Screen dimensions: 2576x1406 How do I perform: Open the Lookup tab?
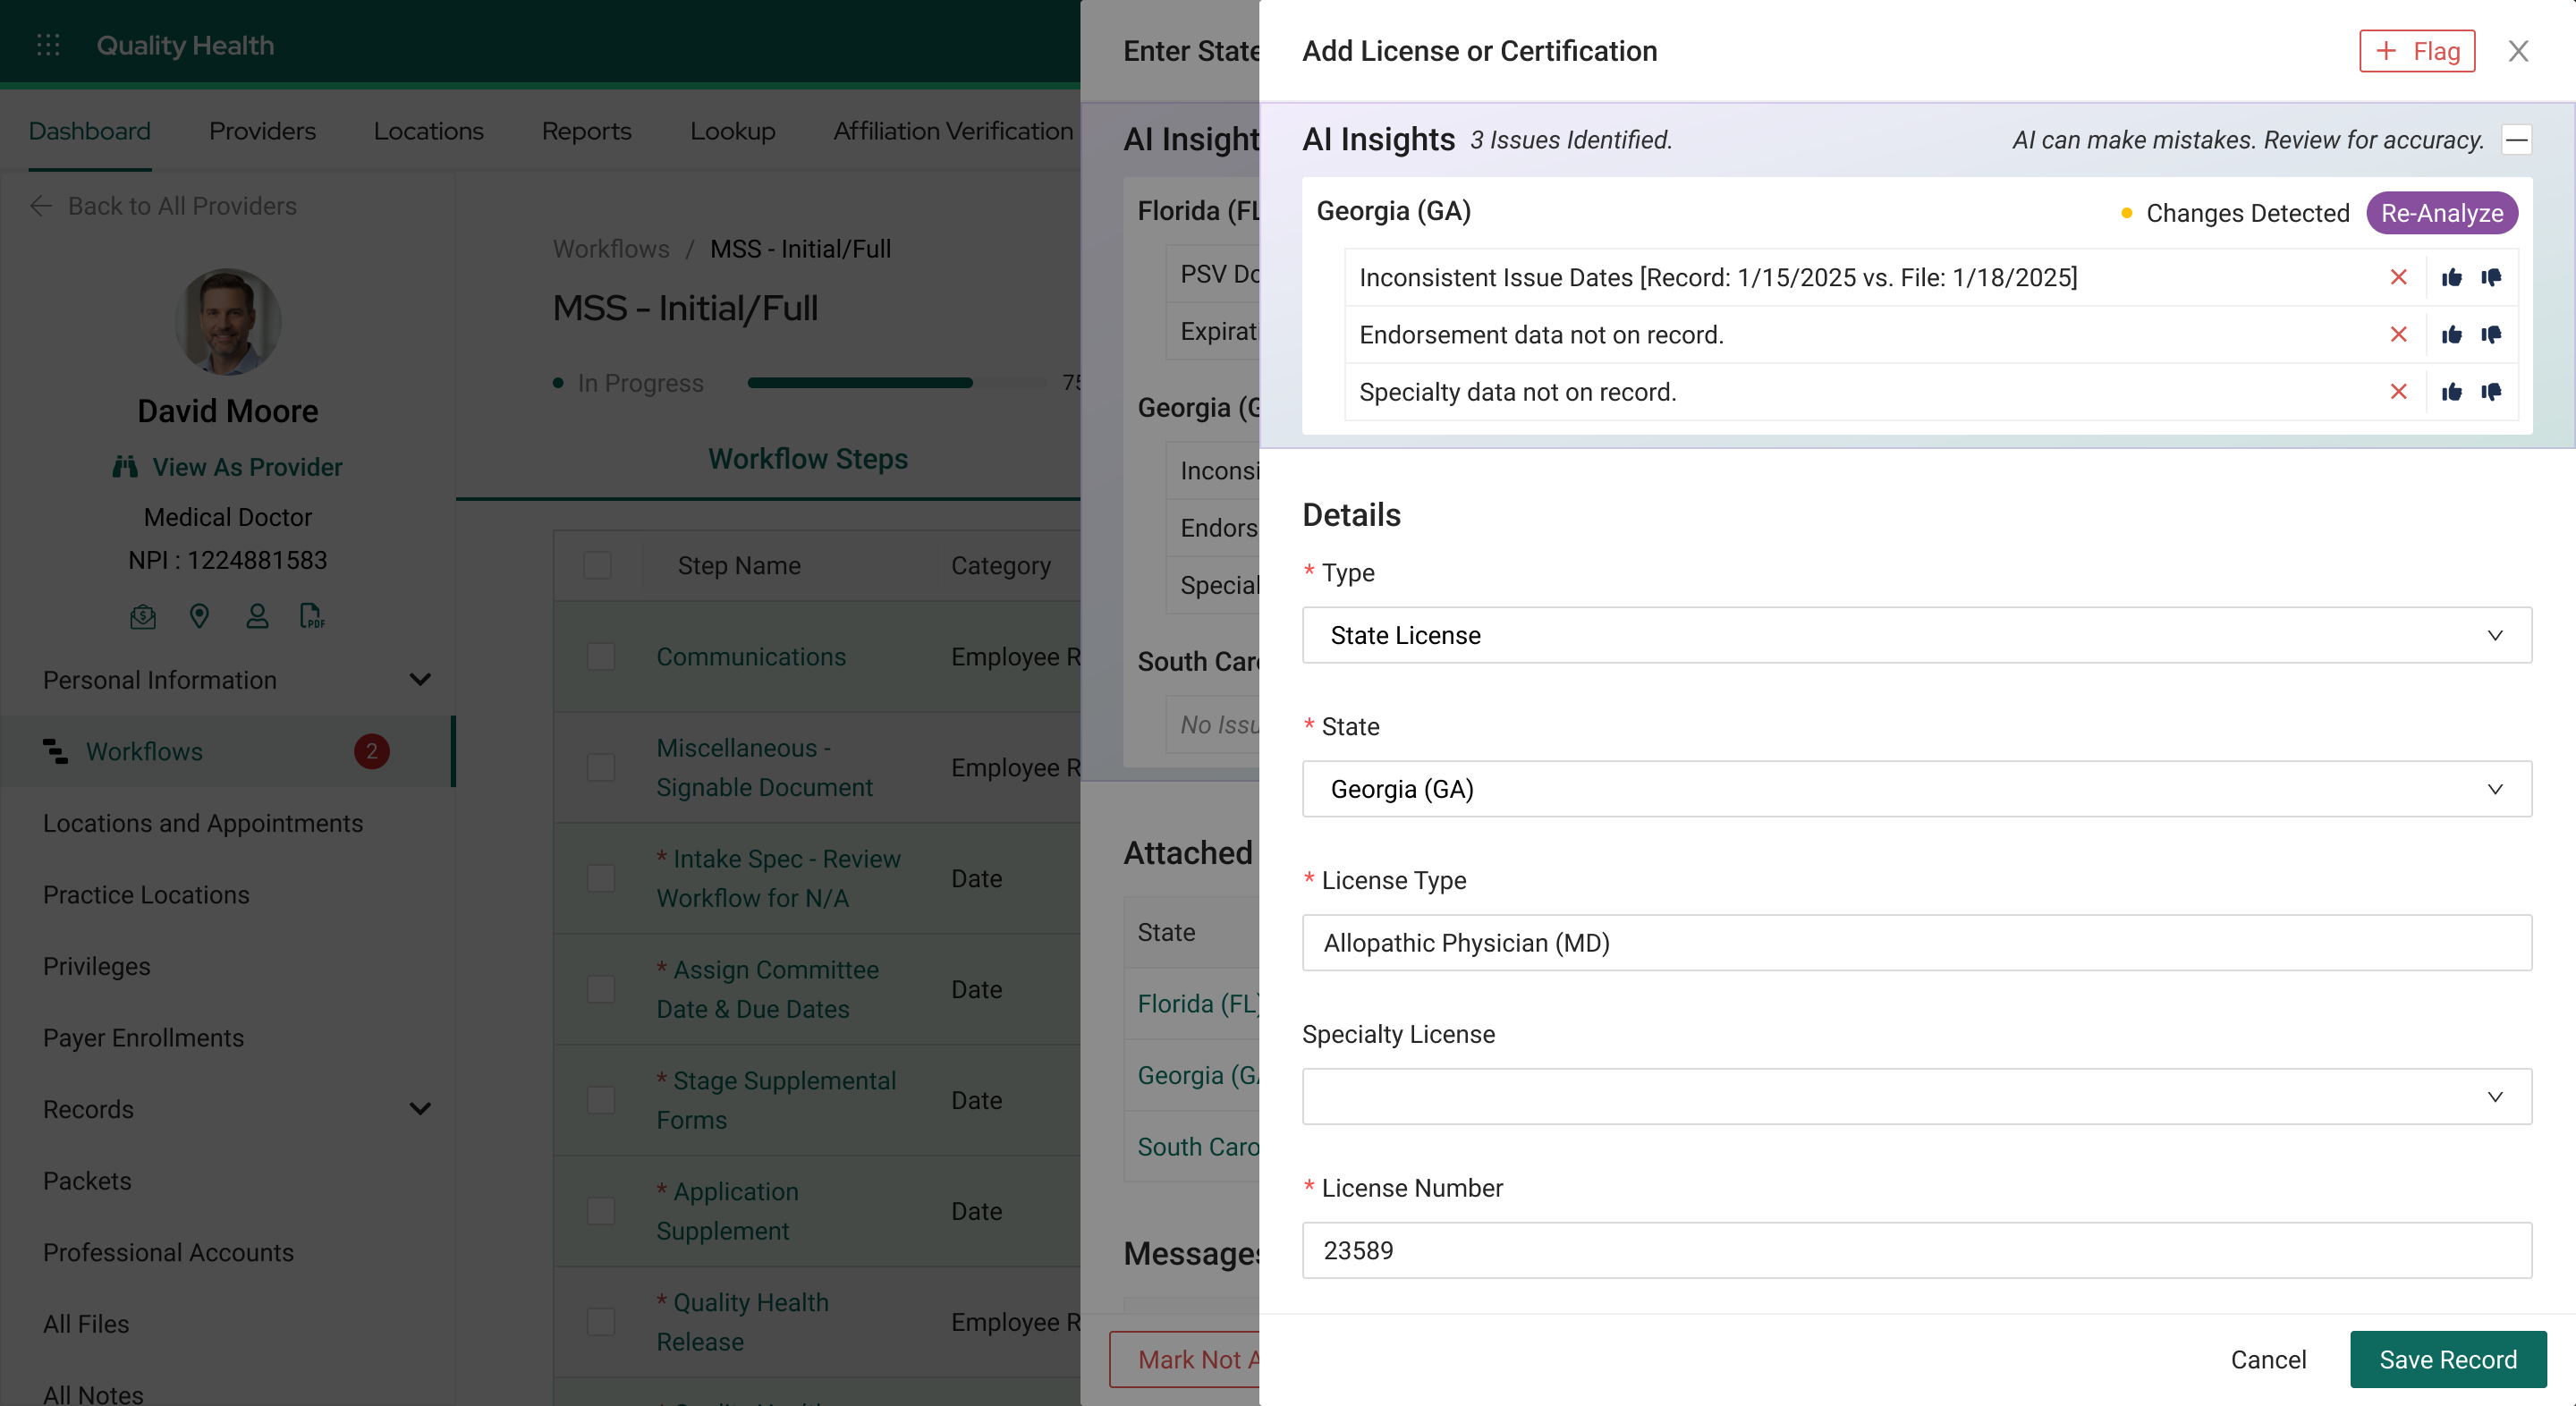coord(733,131)
